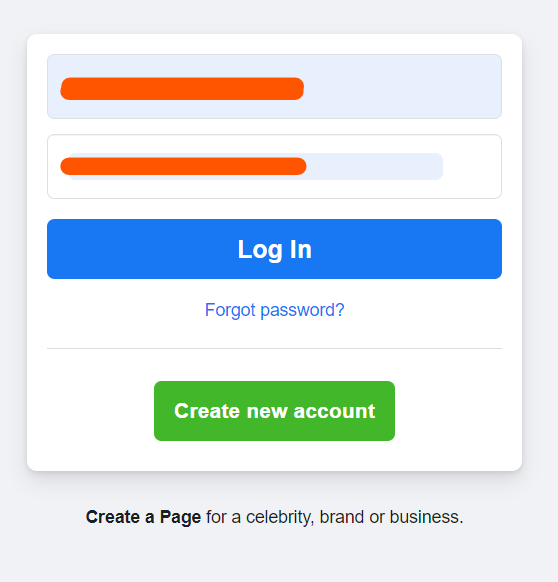The height and width of the screenshot is (582, 558).
Task: Open the Forgot password? link
Action: click(x=274, y=310)
